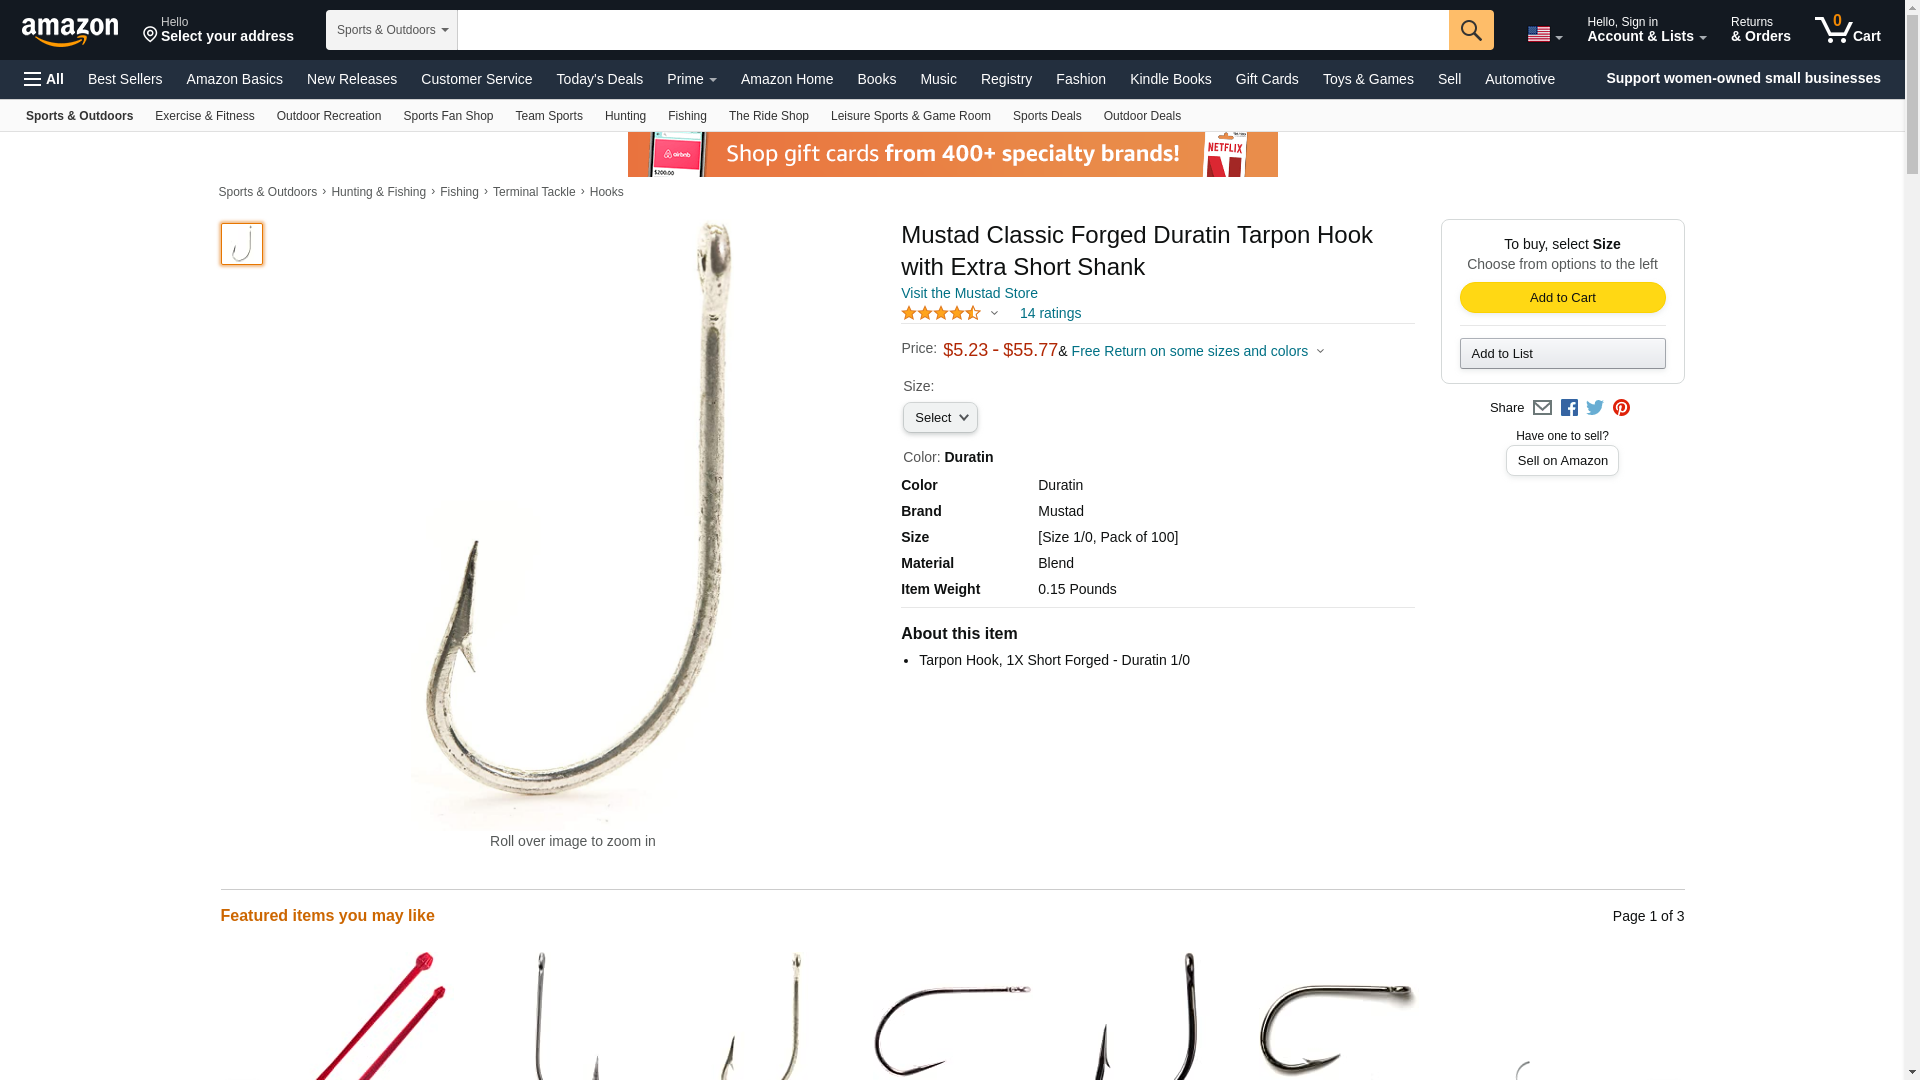Click the hook product thumbnail

(242, 244)
